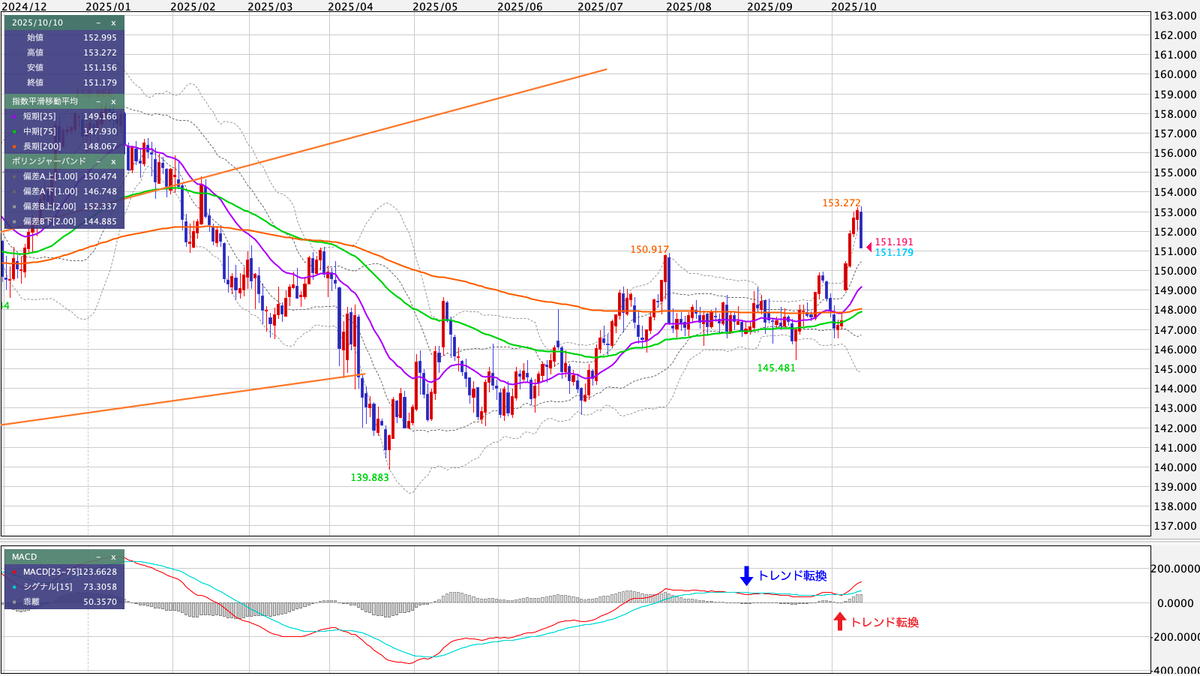The image size is (1200, 676).
Task: Close the MACD panel with its x button
Action: tap(113, 557)
